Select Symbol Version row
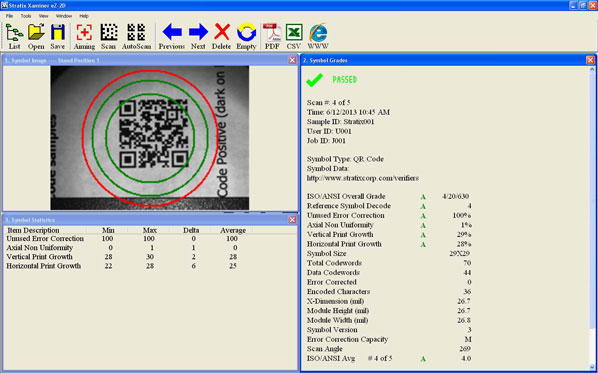This screenshot has height=373, width=598. [389, 330]
